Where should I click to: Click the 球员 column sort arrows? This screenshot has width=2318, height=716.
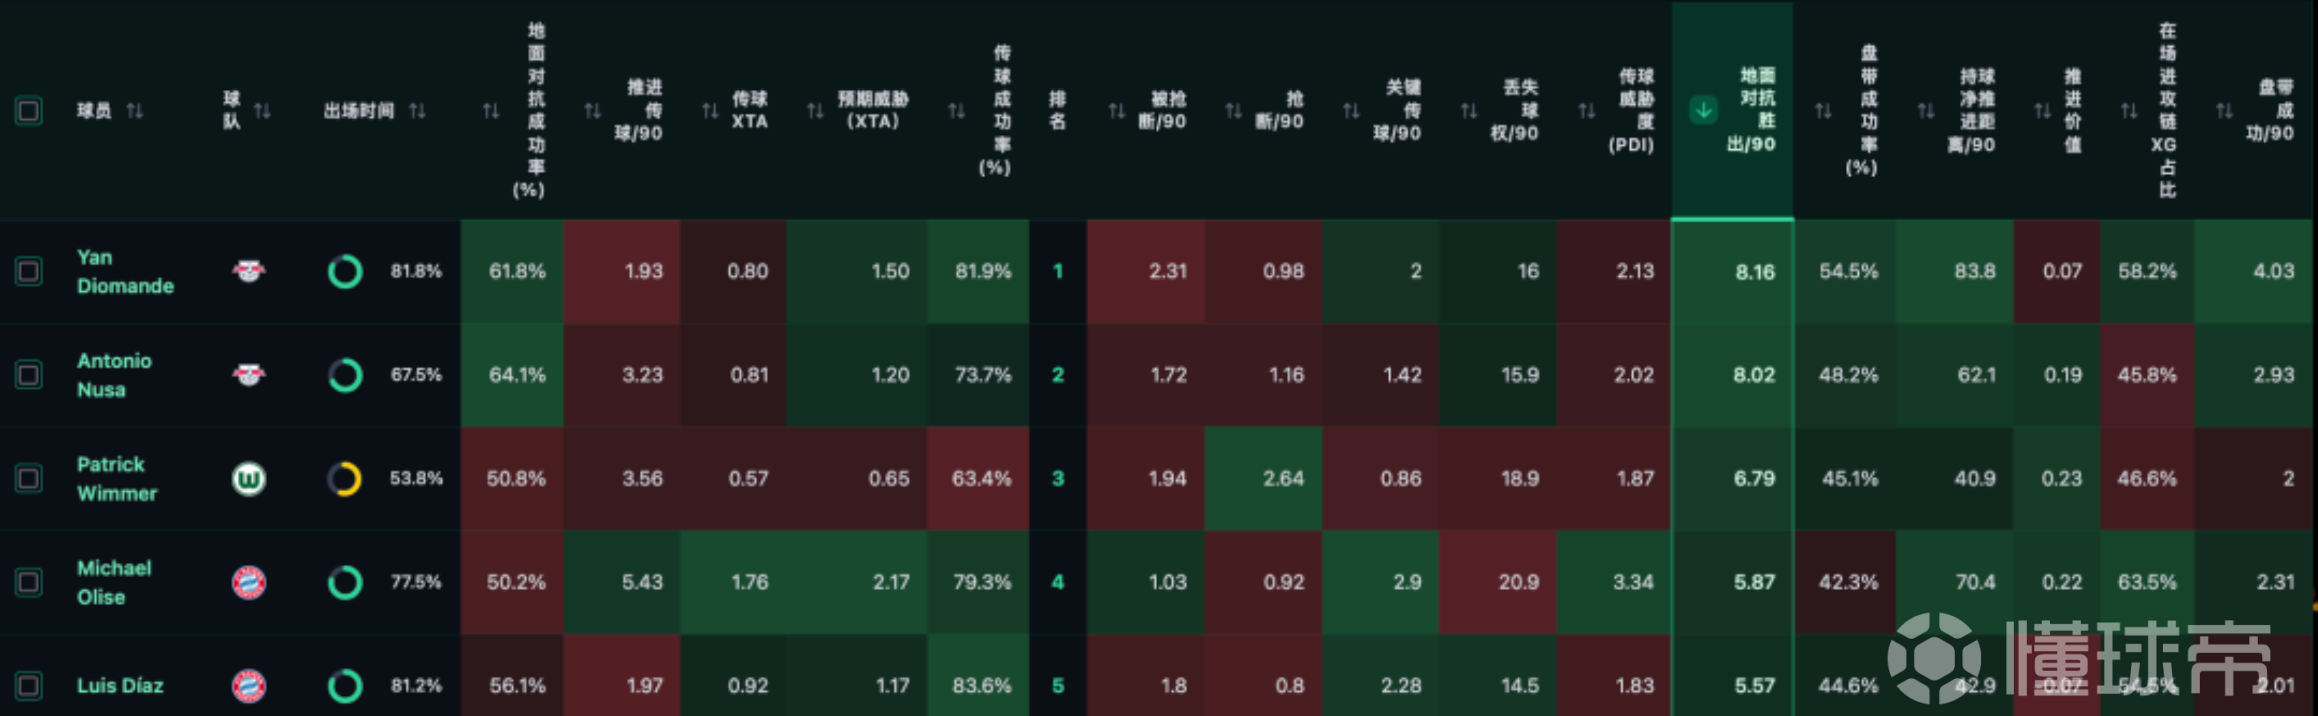coord(135,110)
